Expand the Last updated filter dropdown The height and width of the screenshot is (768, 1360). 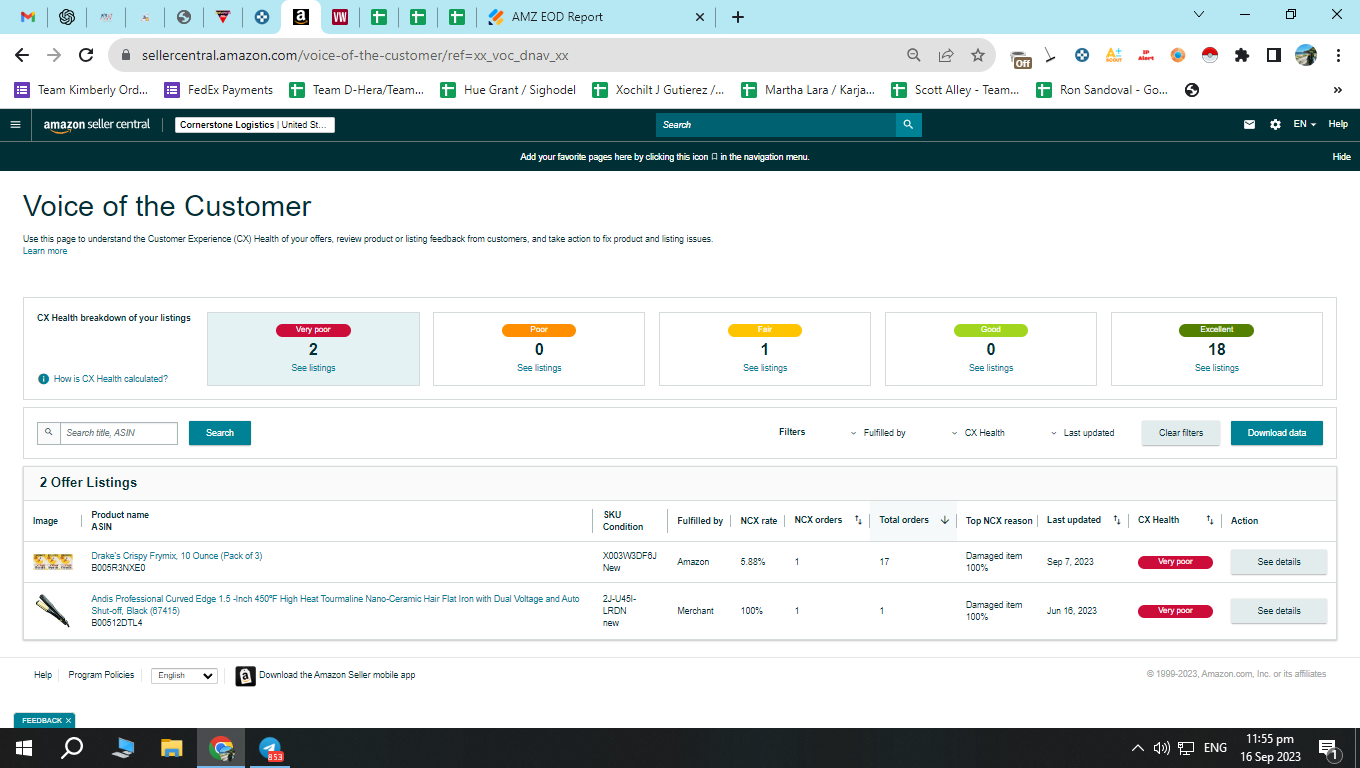[x=1083, y=433]
